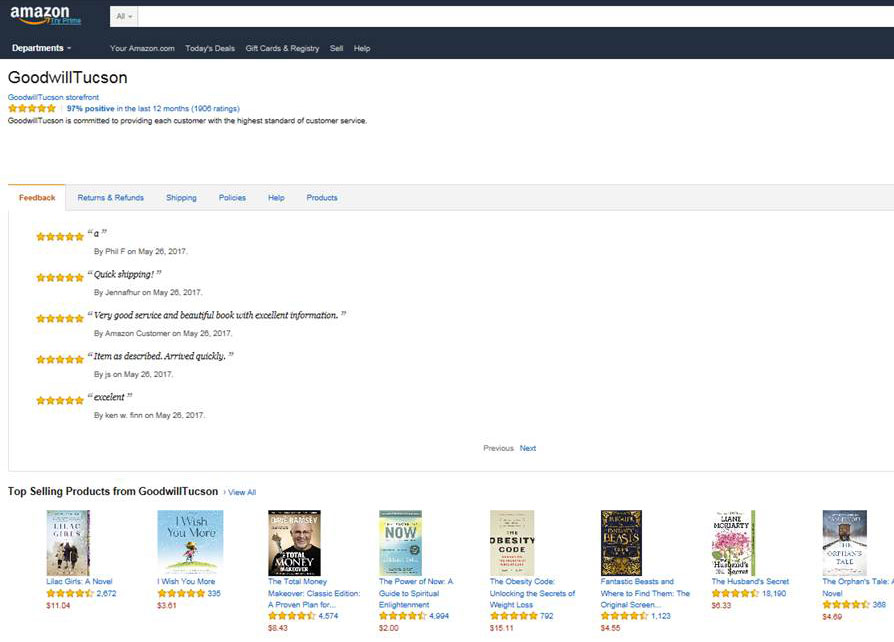894x642 pixels.
Task: Click the stars on ken w. finn's review
Action: pos(60,401)
